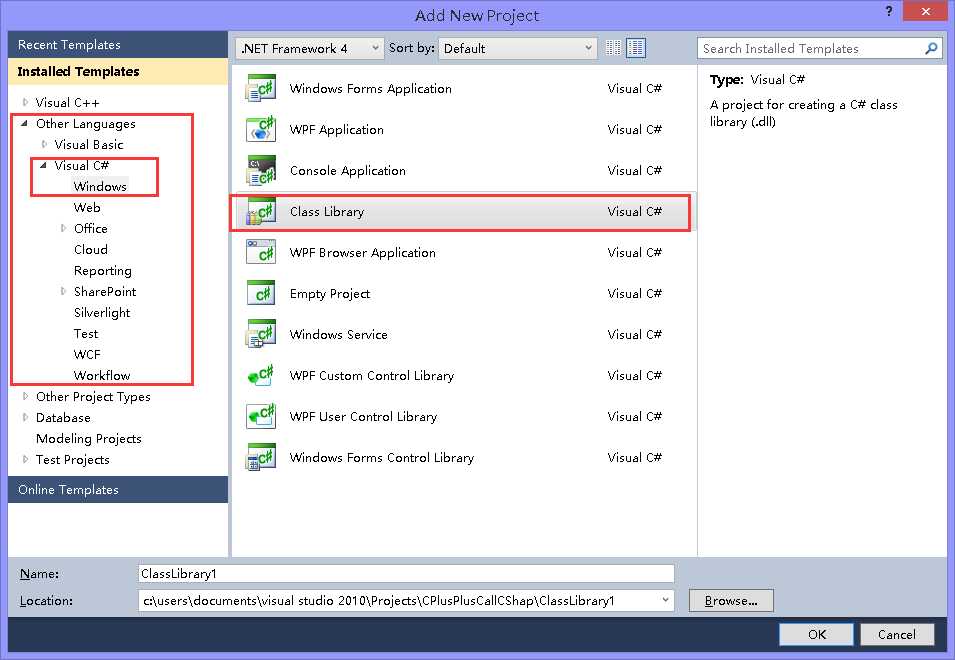
Task: Expand the Other Project Types node
Action: (x=25, y=396)
